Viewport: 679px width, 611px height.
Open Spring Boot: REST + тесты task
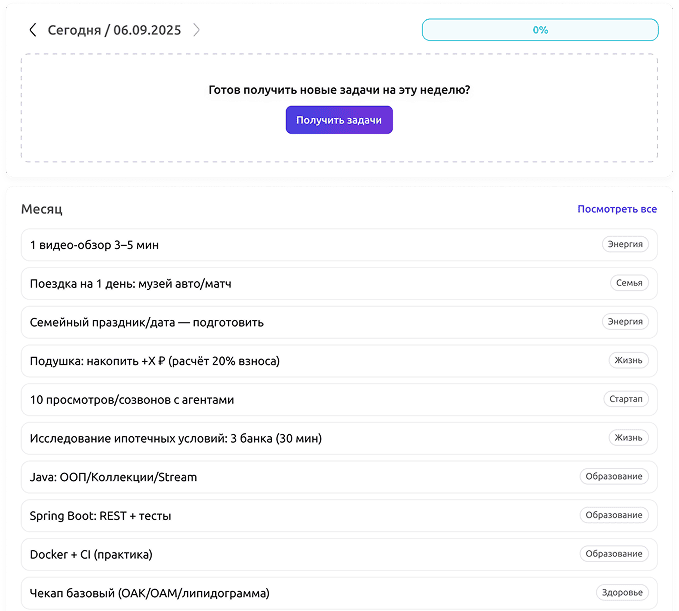100,516
